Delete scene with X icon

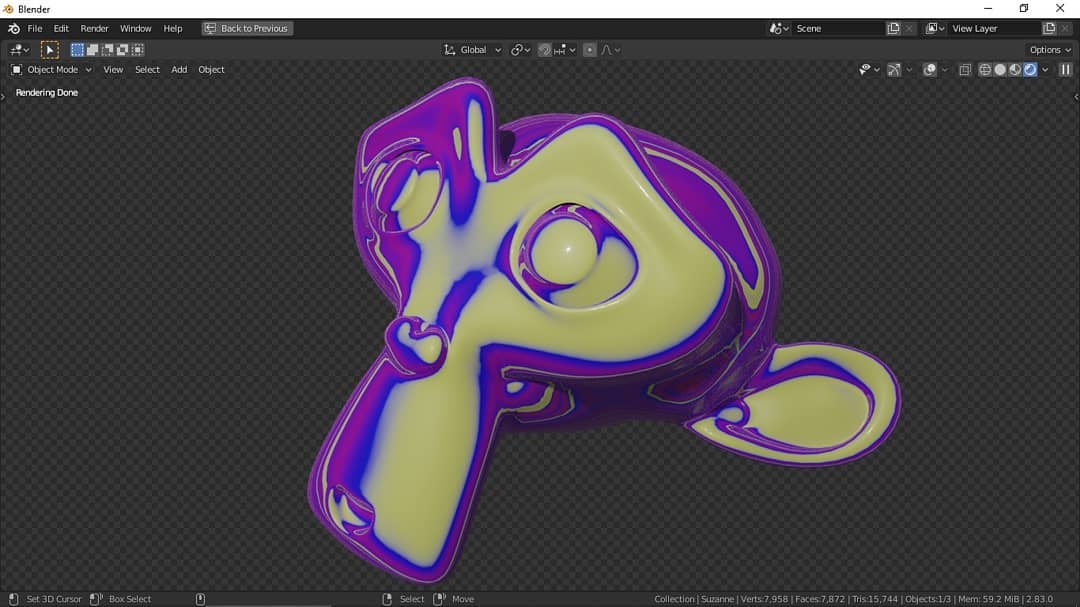tap(909, 29)
